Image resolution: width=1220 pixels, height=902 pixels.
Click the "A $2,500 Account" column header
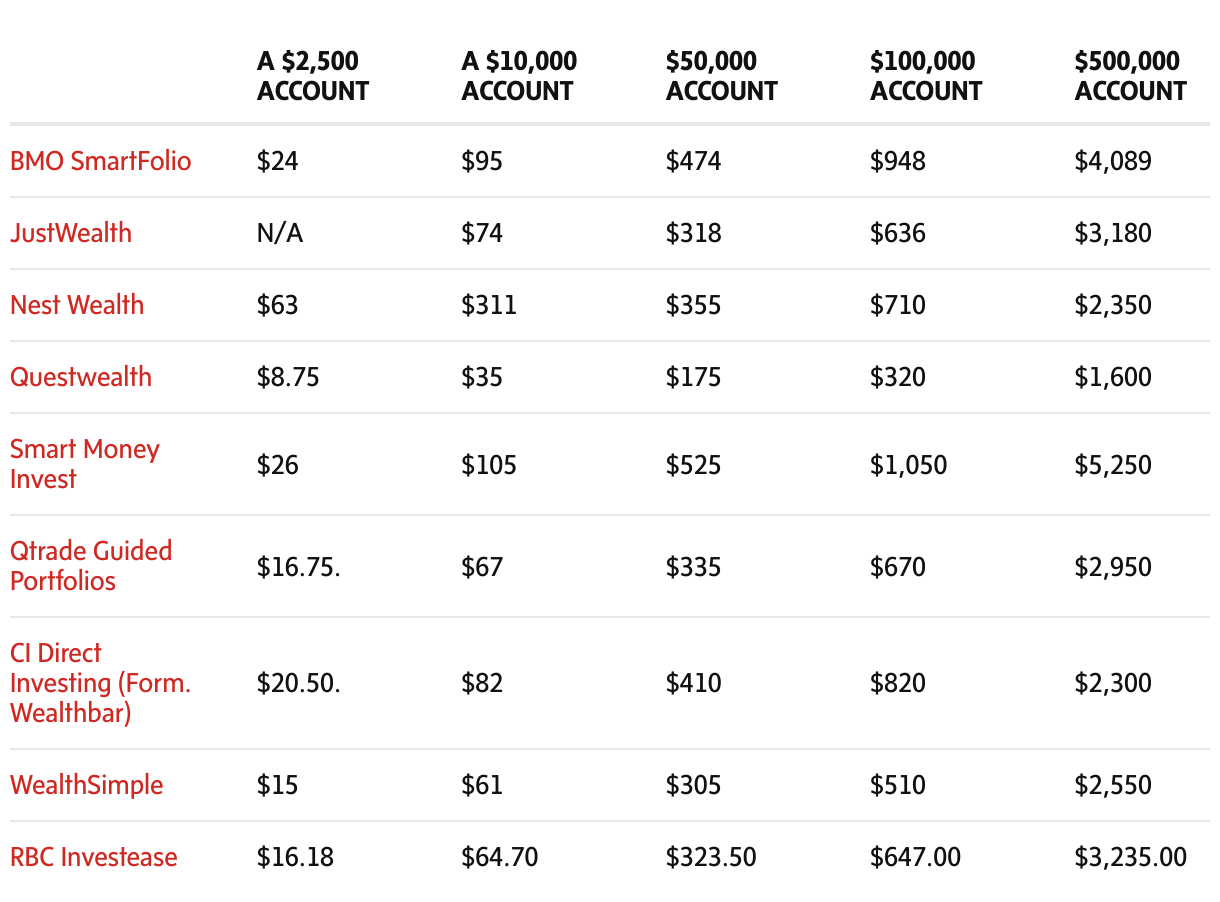[x=313, y=76]
